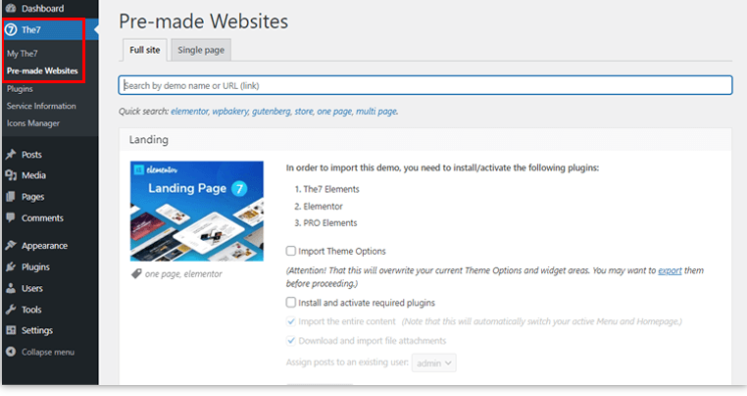The width and height of the screenshot is (747, 396).
Task: Click the store quick search link
Action: pyautogui.click(x=304, y=112)
